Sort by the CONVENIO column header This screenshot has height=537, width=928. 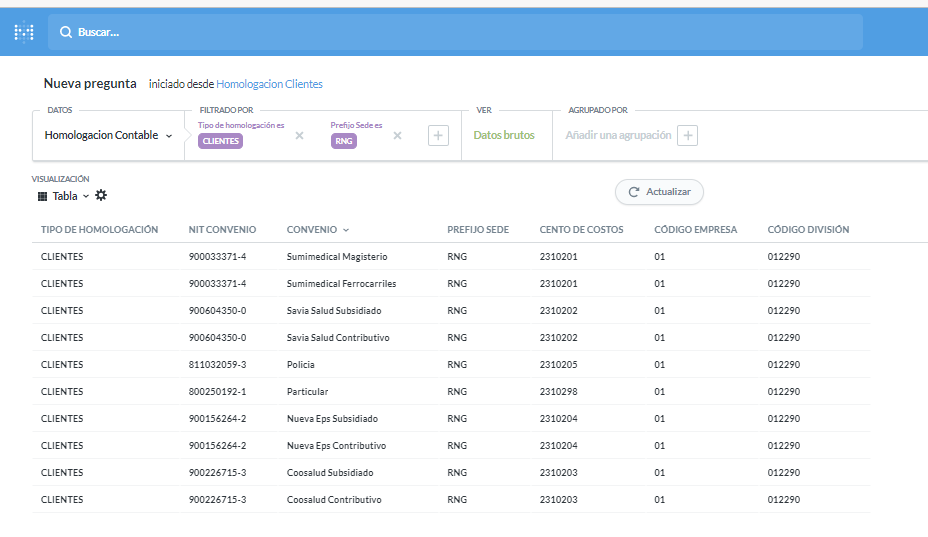(317, 230)
